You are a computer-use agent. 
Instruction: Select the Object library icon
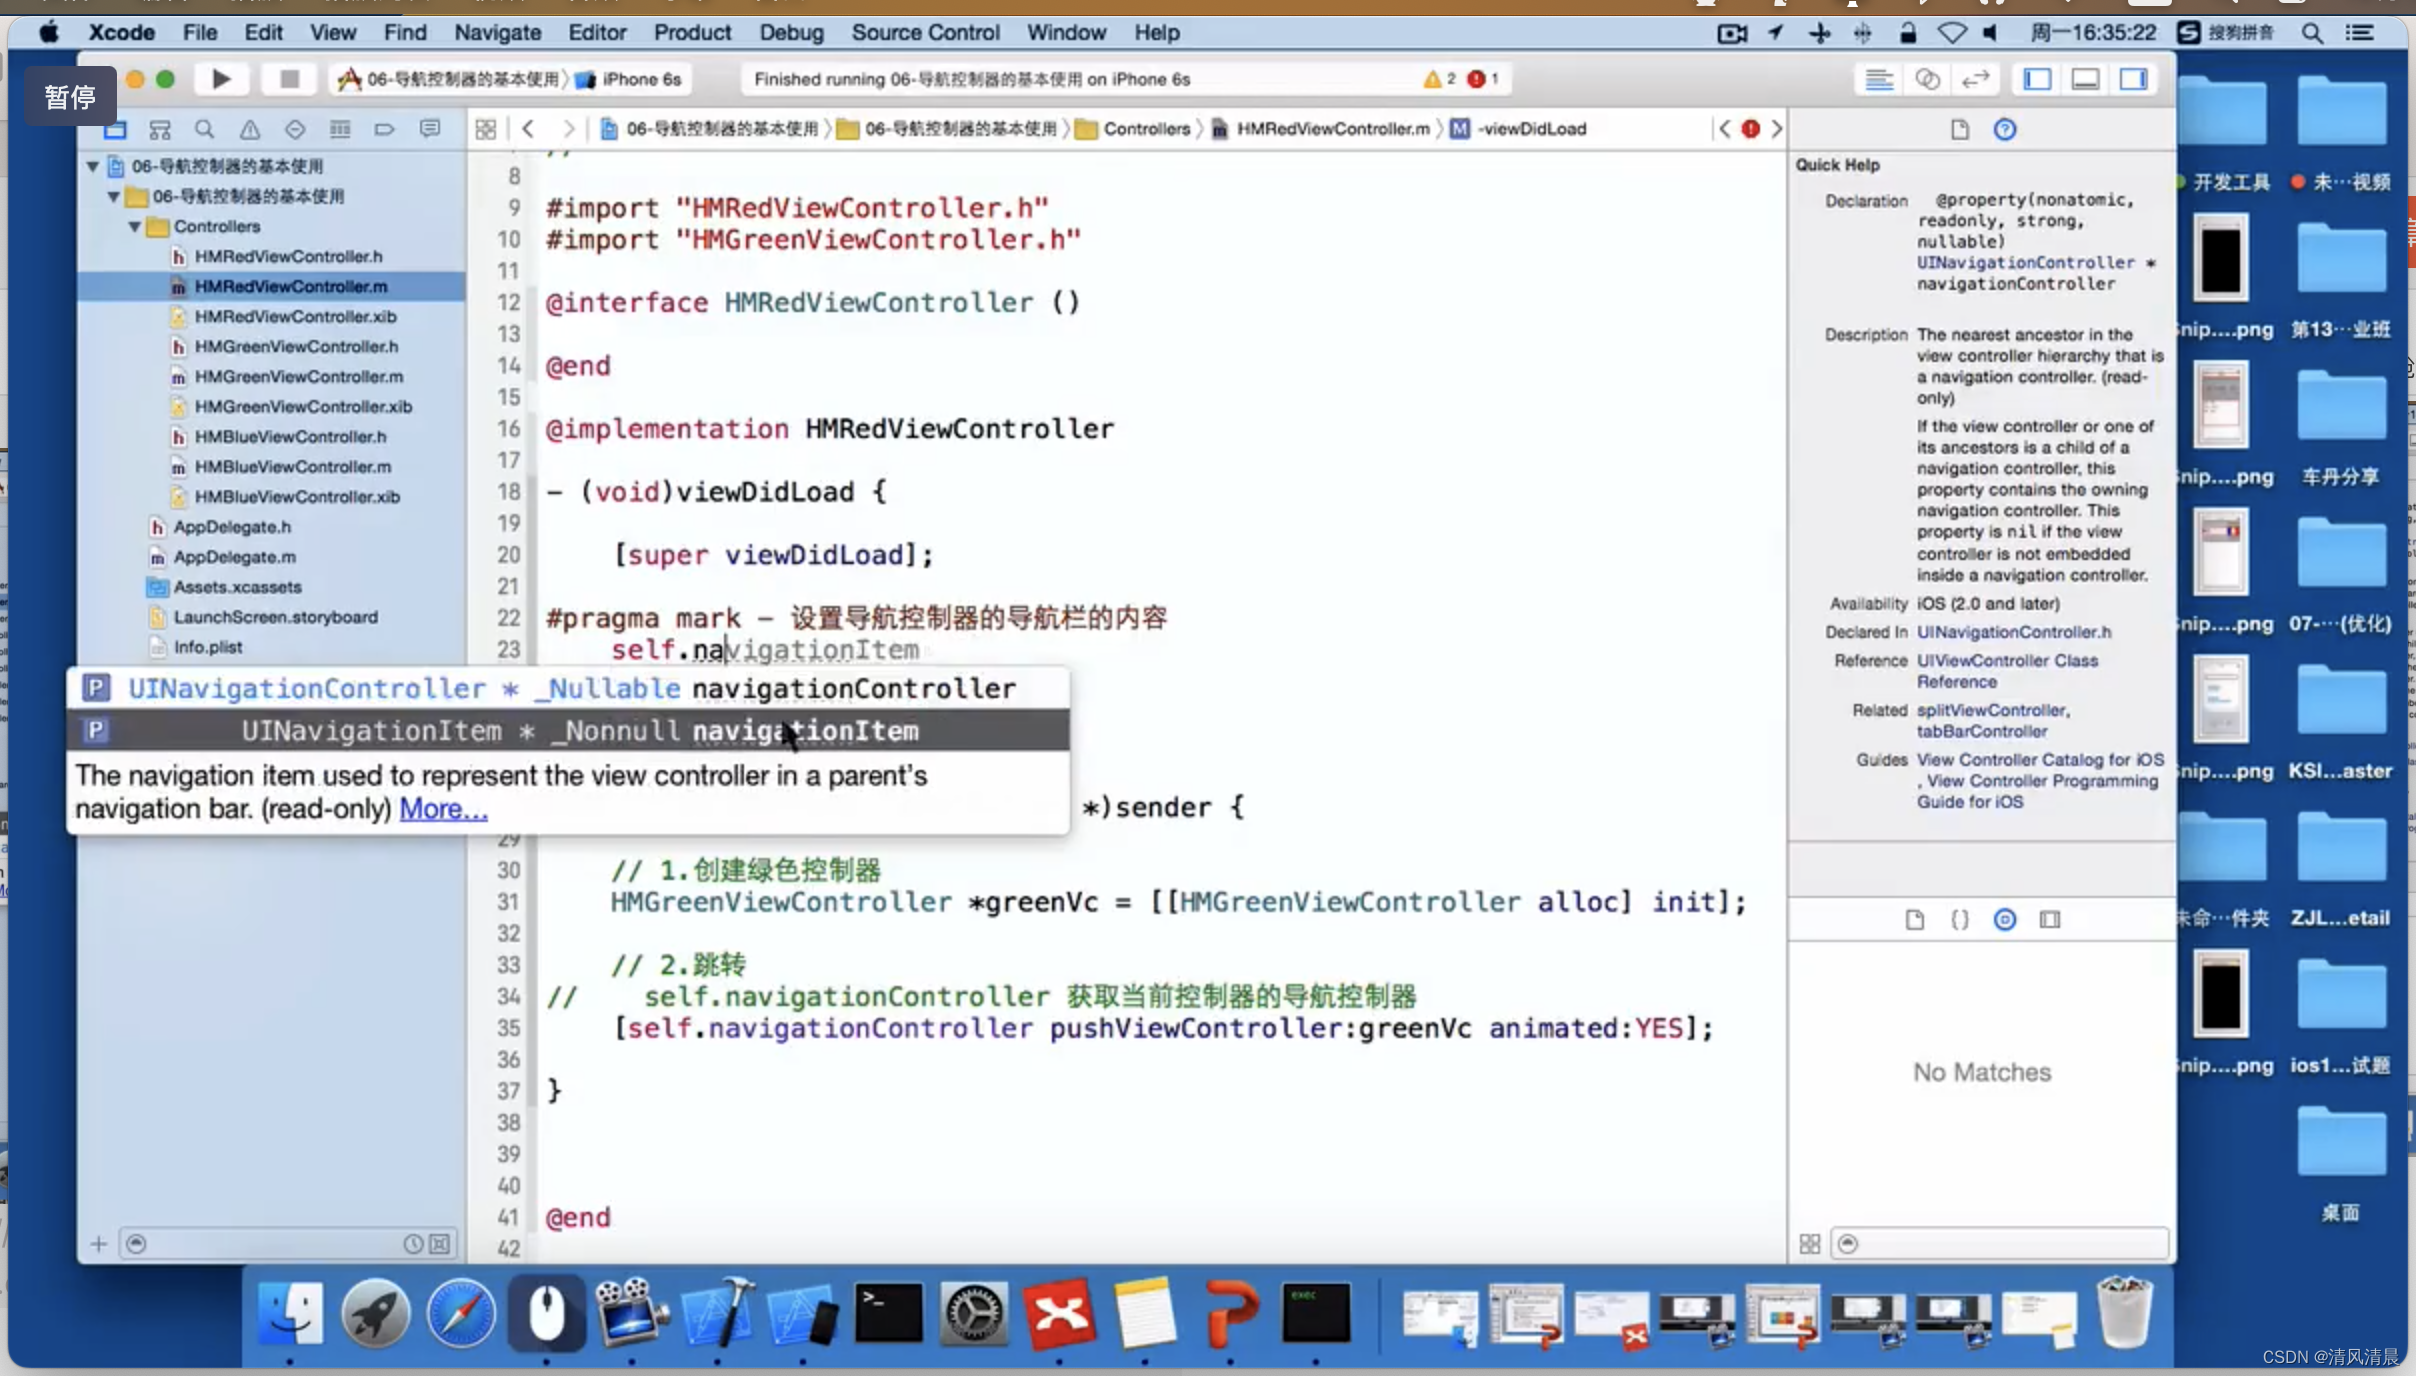pyautogui.click(x=2004, y=919)
